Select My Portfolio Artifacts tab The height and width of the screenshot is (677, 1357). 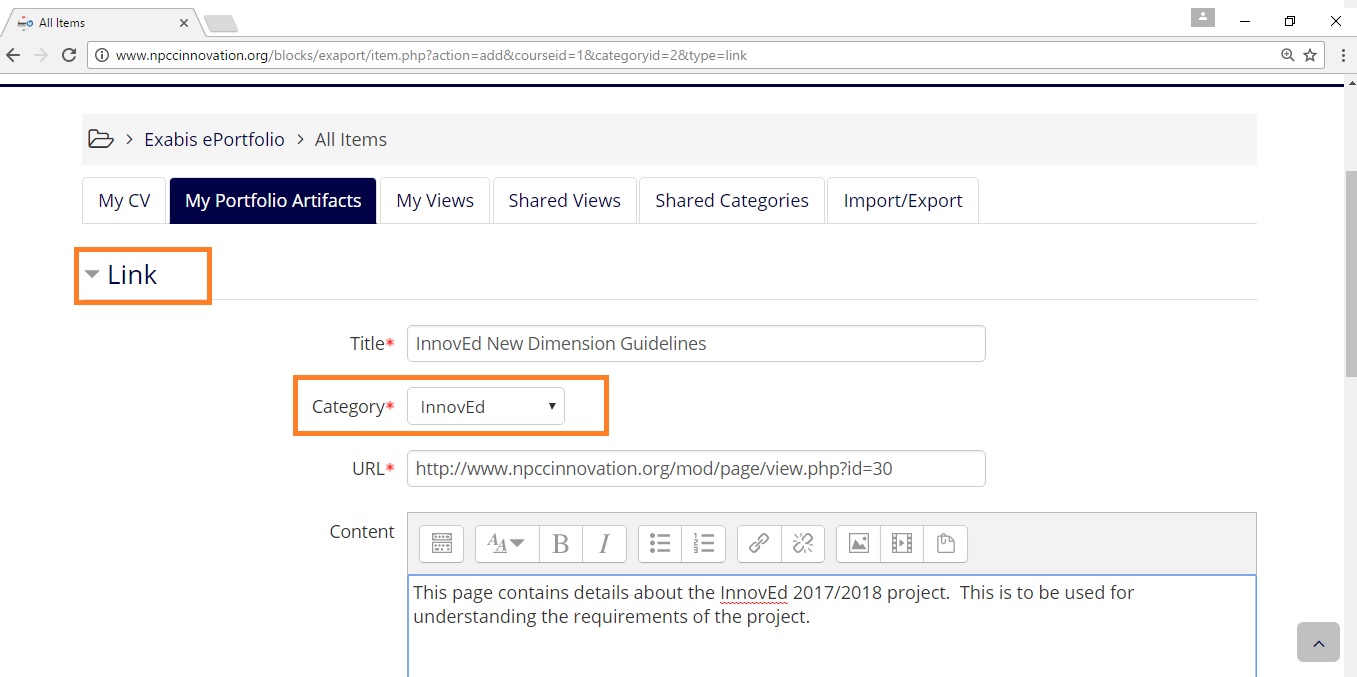(x=273, y=201)
